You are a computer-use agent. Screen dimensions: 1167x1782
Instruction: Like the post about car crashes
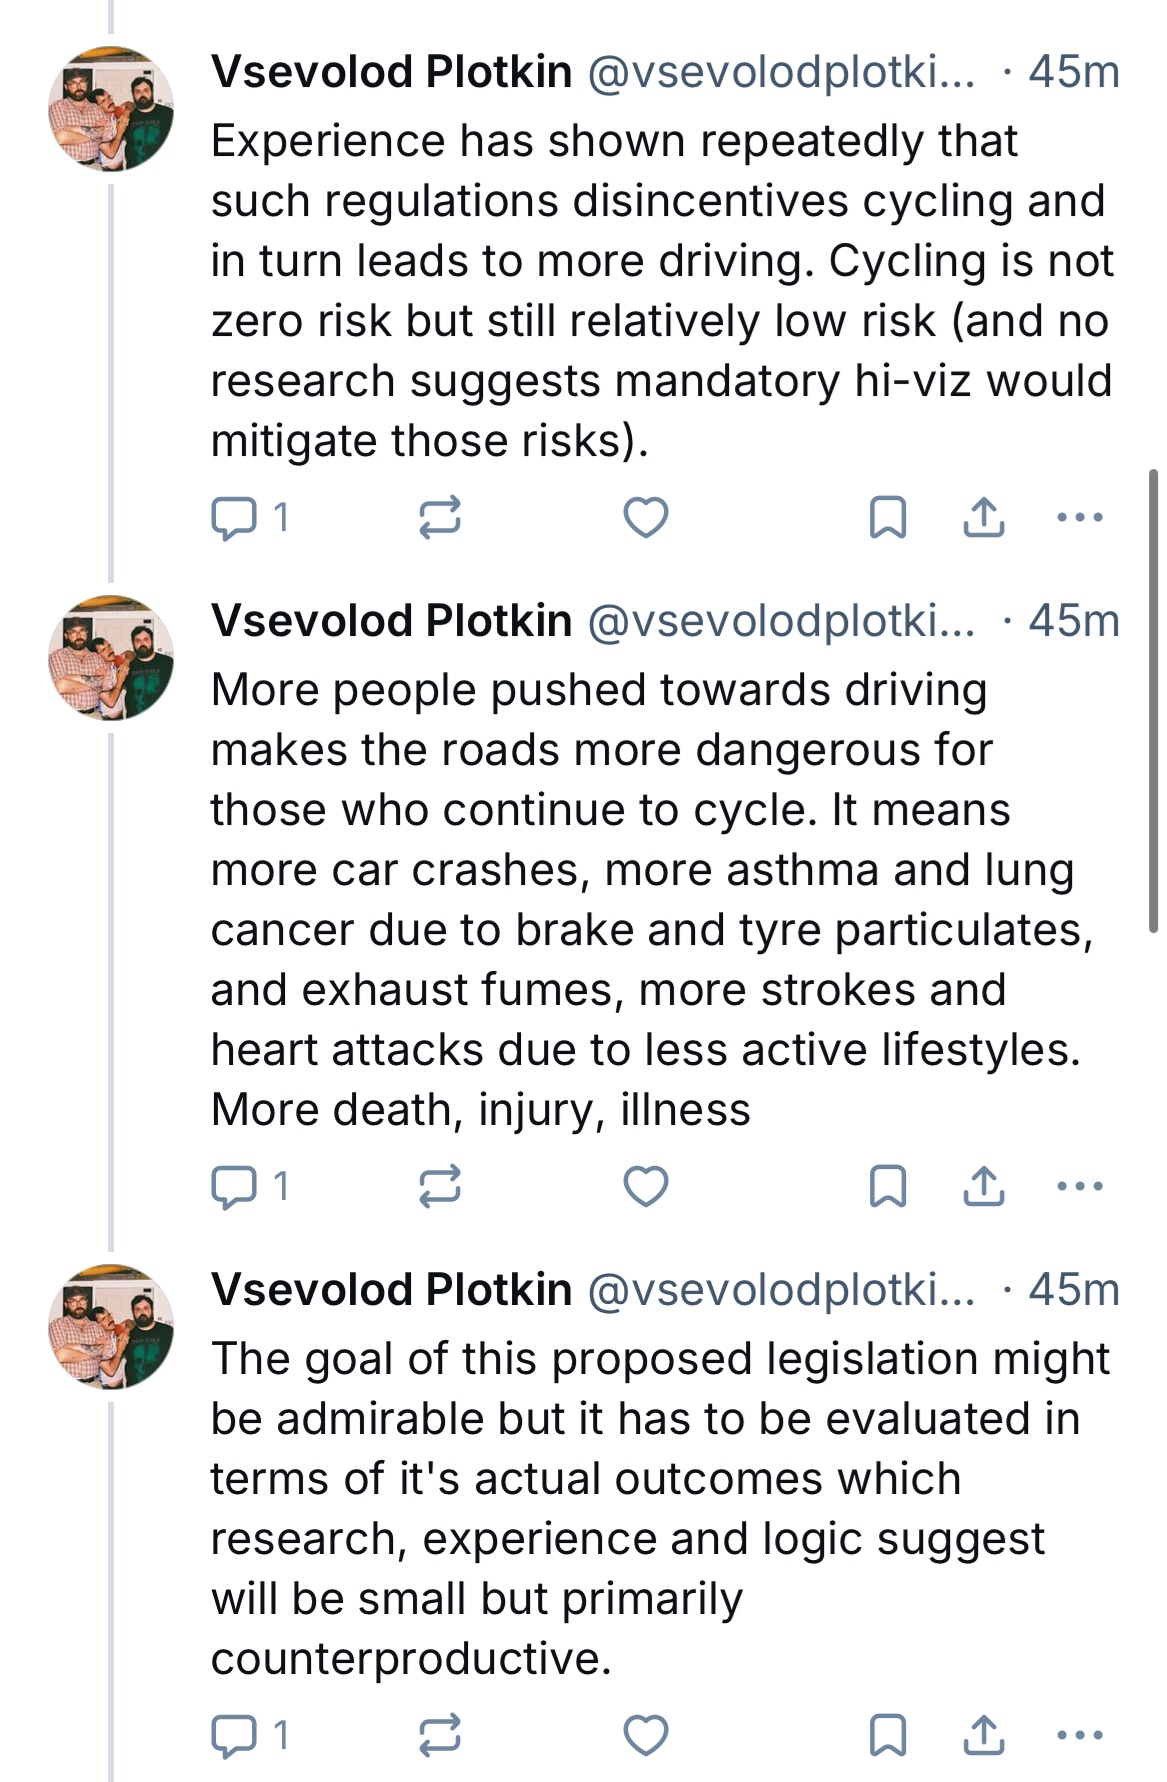click(645, 1187)
